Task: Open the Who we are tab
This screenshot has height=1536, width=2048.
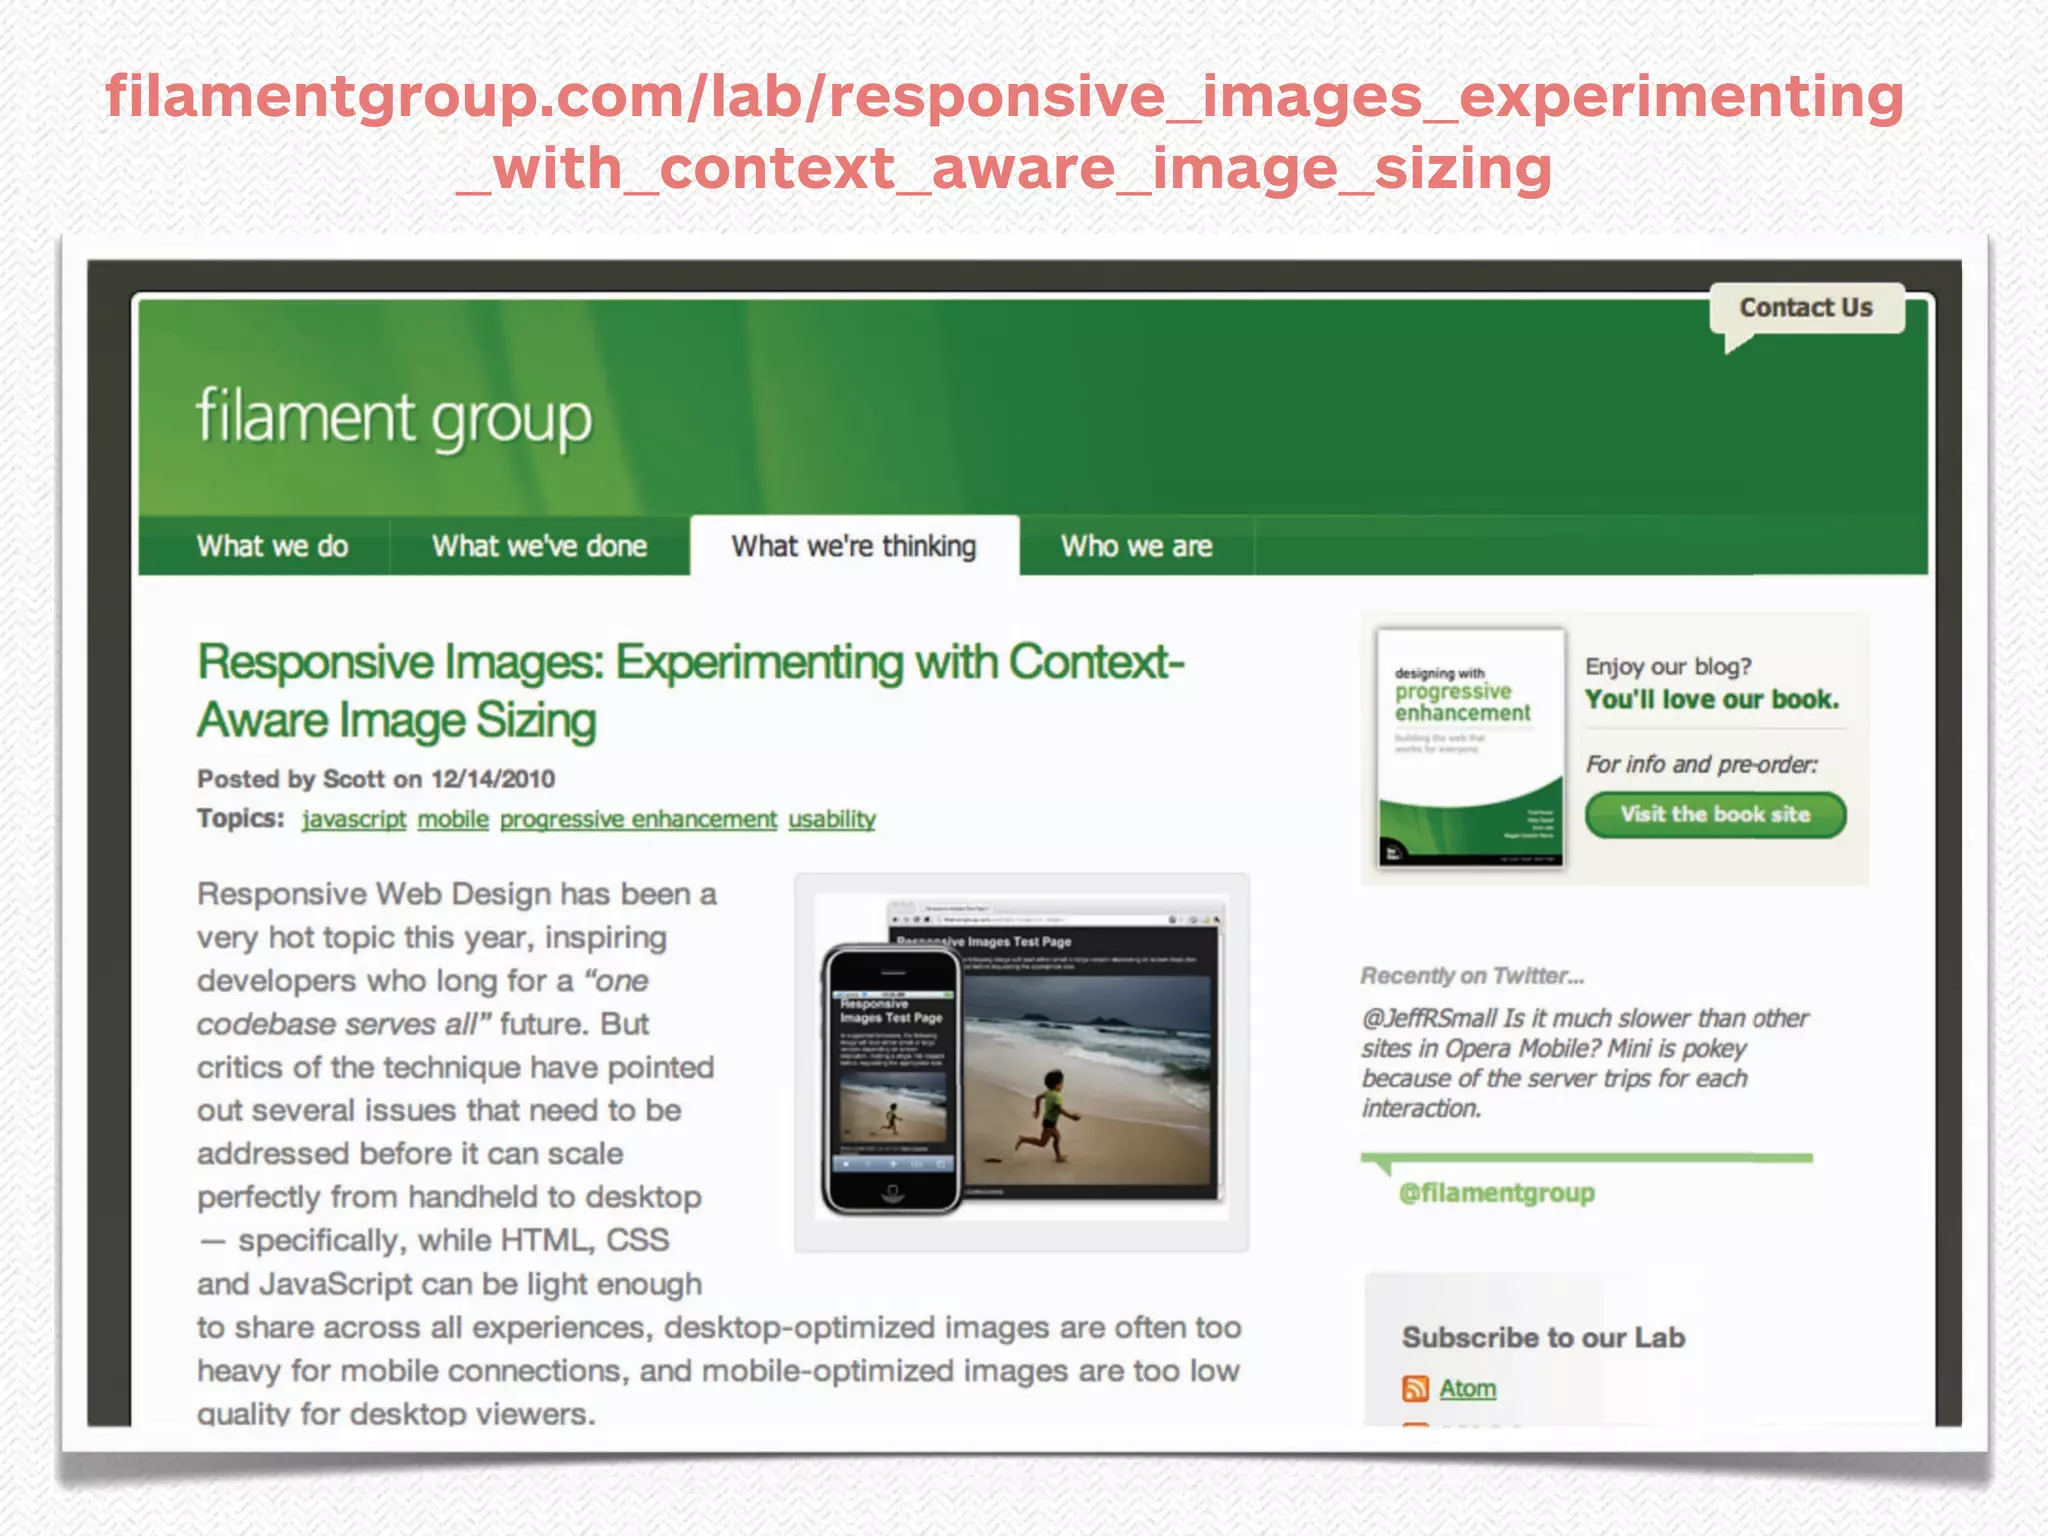Action: click(1136, 546)
